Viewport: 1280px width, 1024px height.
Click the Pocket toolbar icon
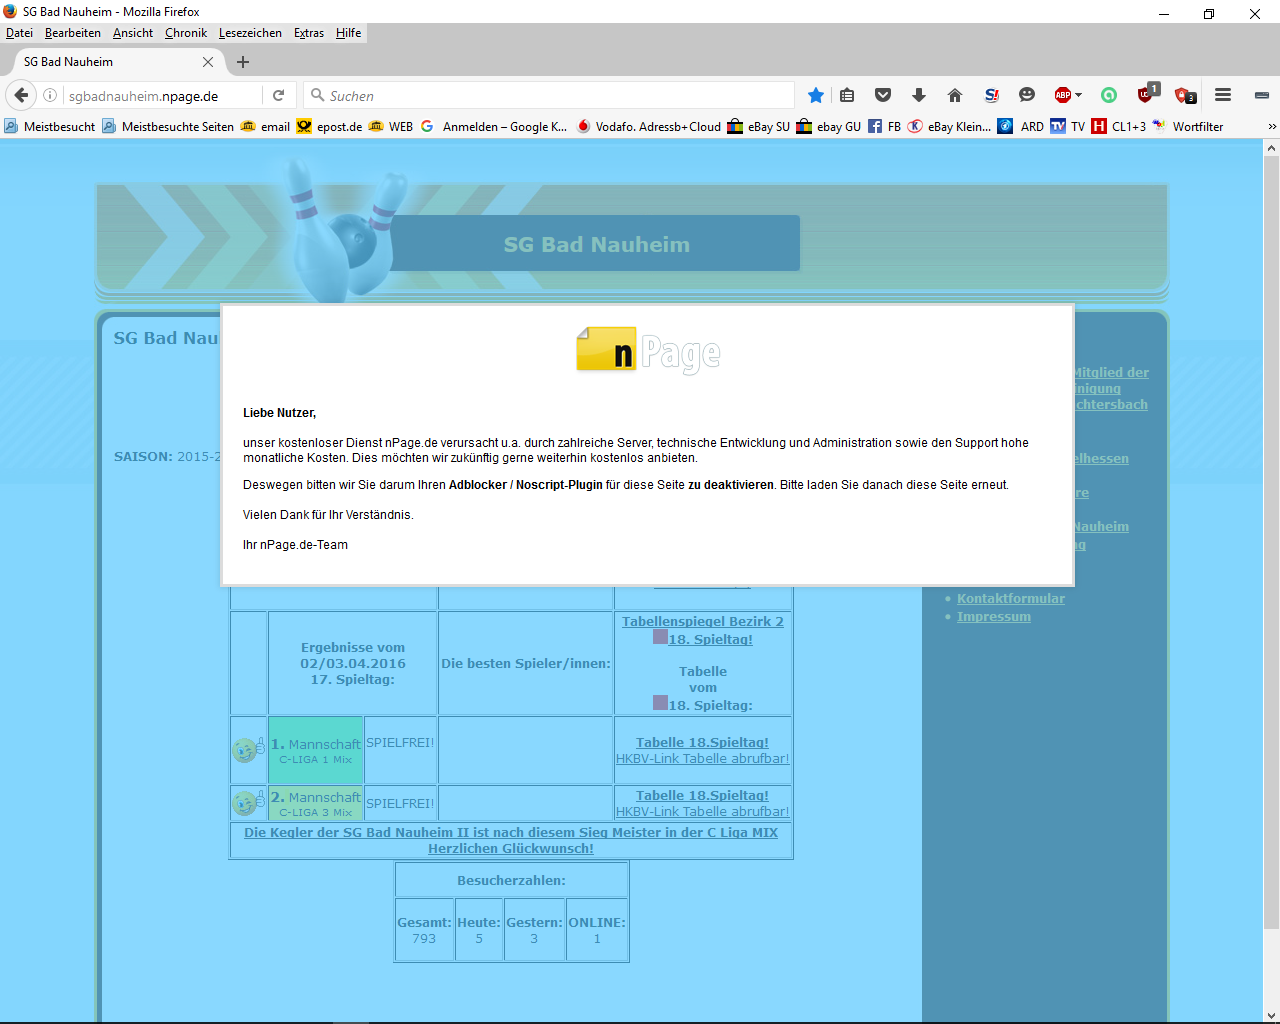click(882, 95)
